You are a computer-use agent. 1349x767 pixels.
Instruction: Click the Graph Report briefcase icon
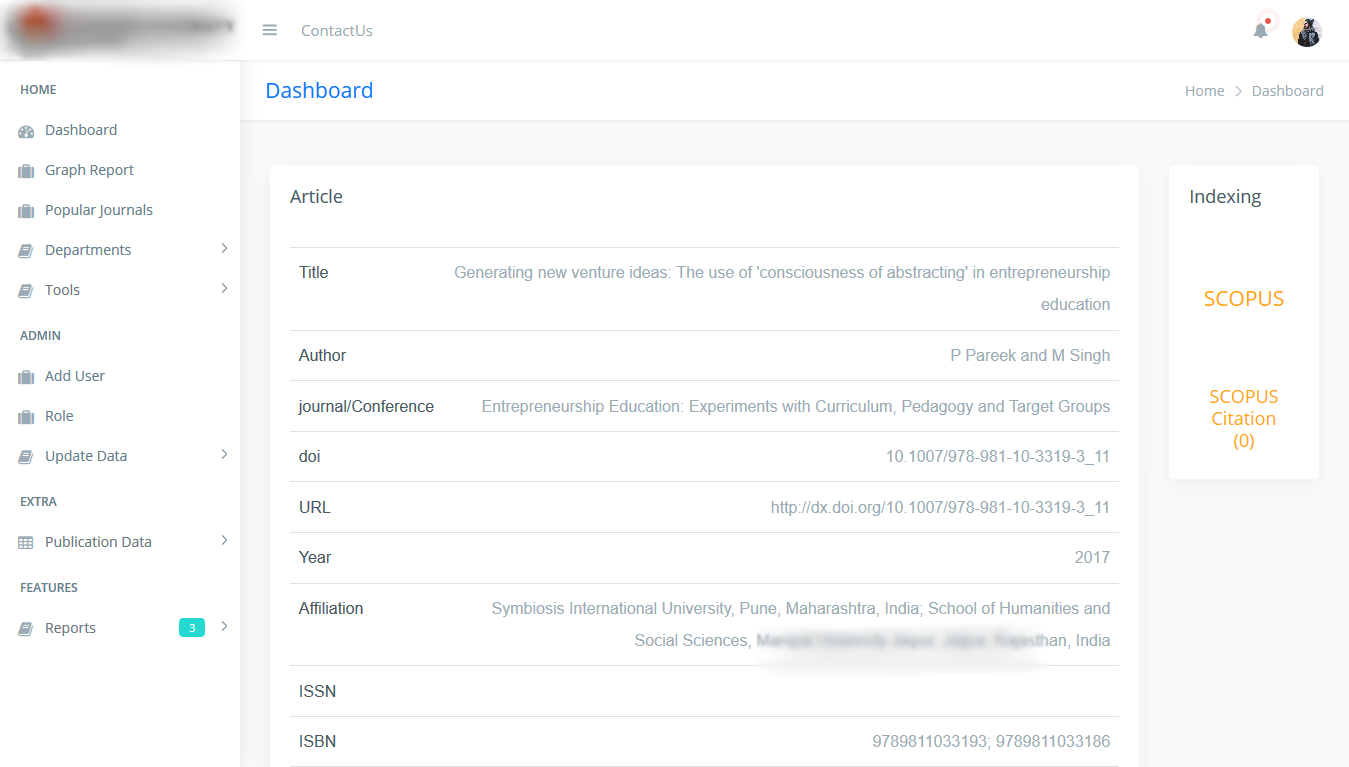26,171
